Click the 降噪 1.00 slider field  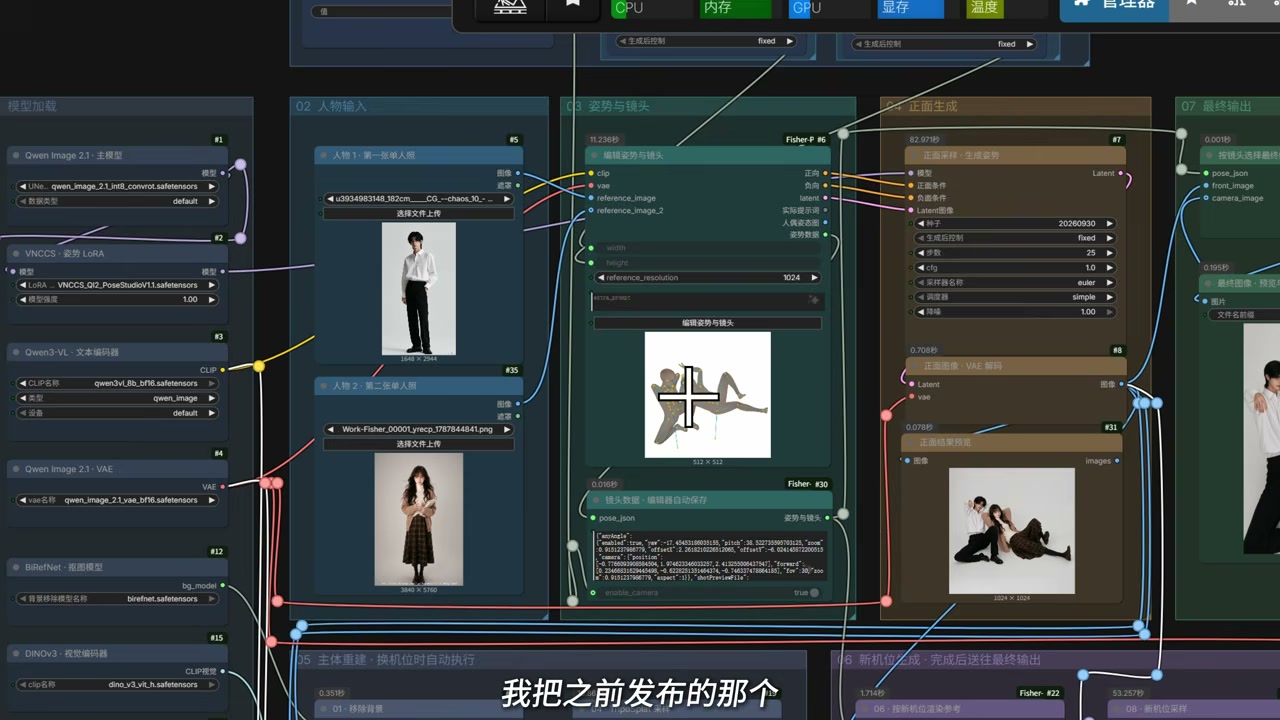(1015, 312)
